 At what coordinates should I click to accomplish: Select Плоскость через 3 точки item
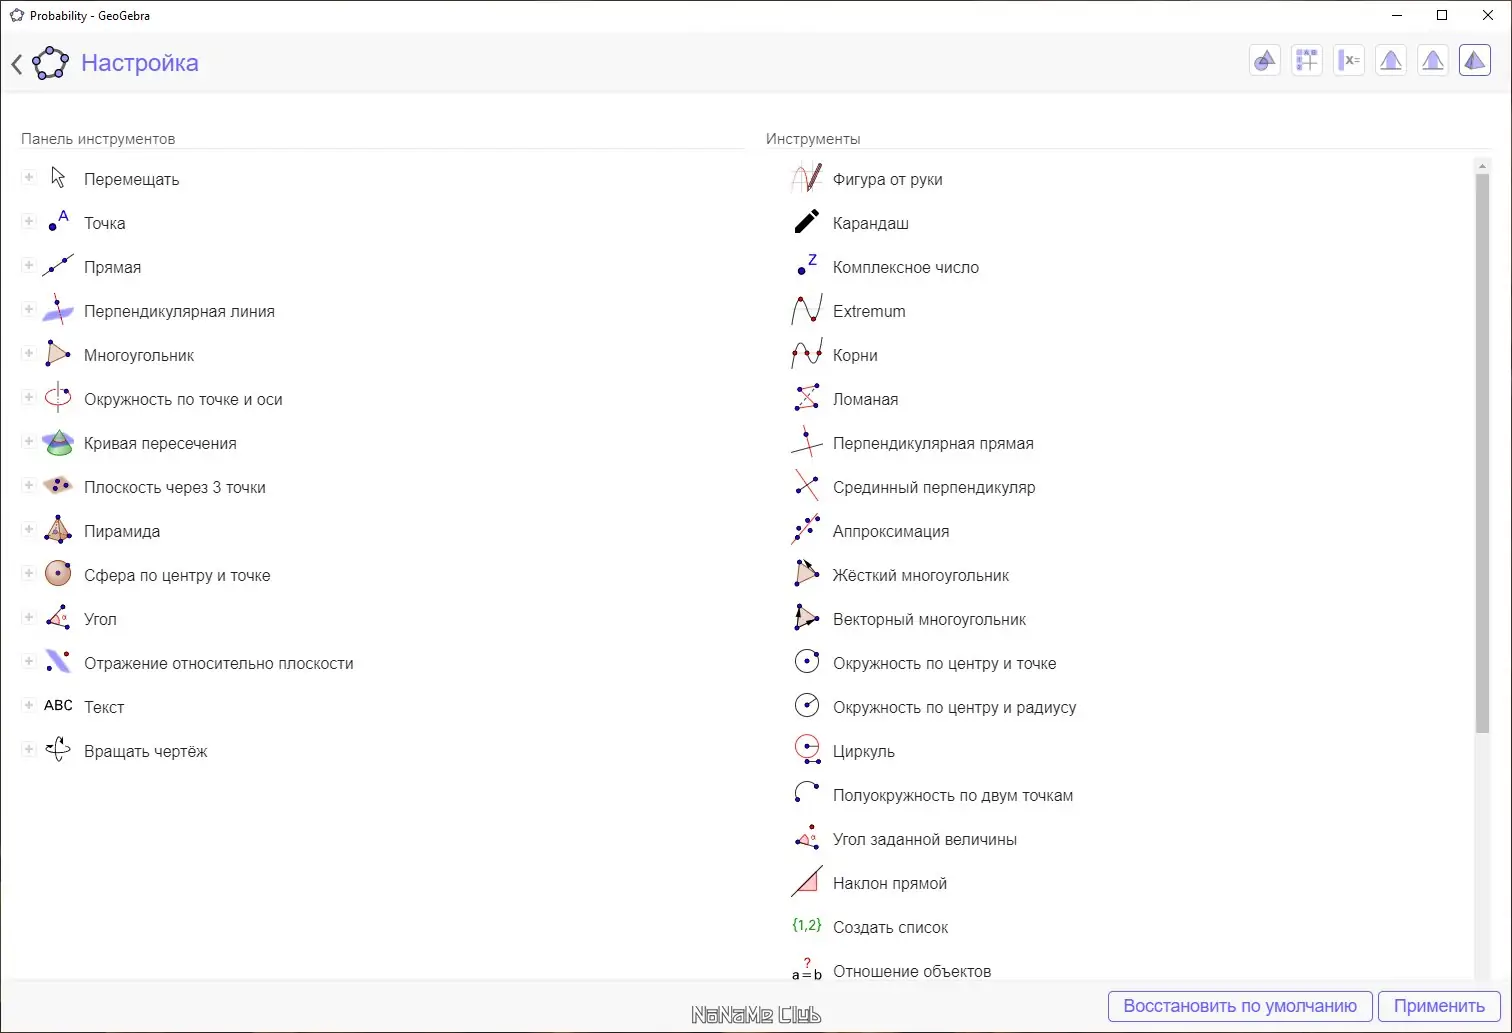click(175, 487)
